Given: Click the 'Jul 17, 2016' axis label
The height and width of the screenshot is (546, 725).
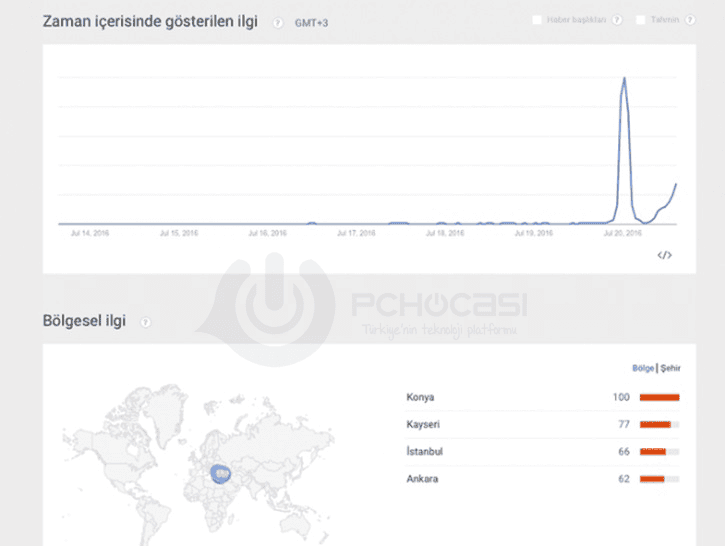Looking at the screenshot, I should click(x=356, y=233).
